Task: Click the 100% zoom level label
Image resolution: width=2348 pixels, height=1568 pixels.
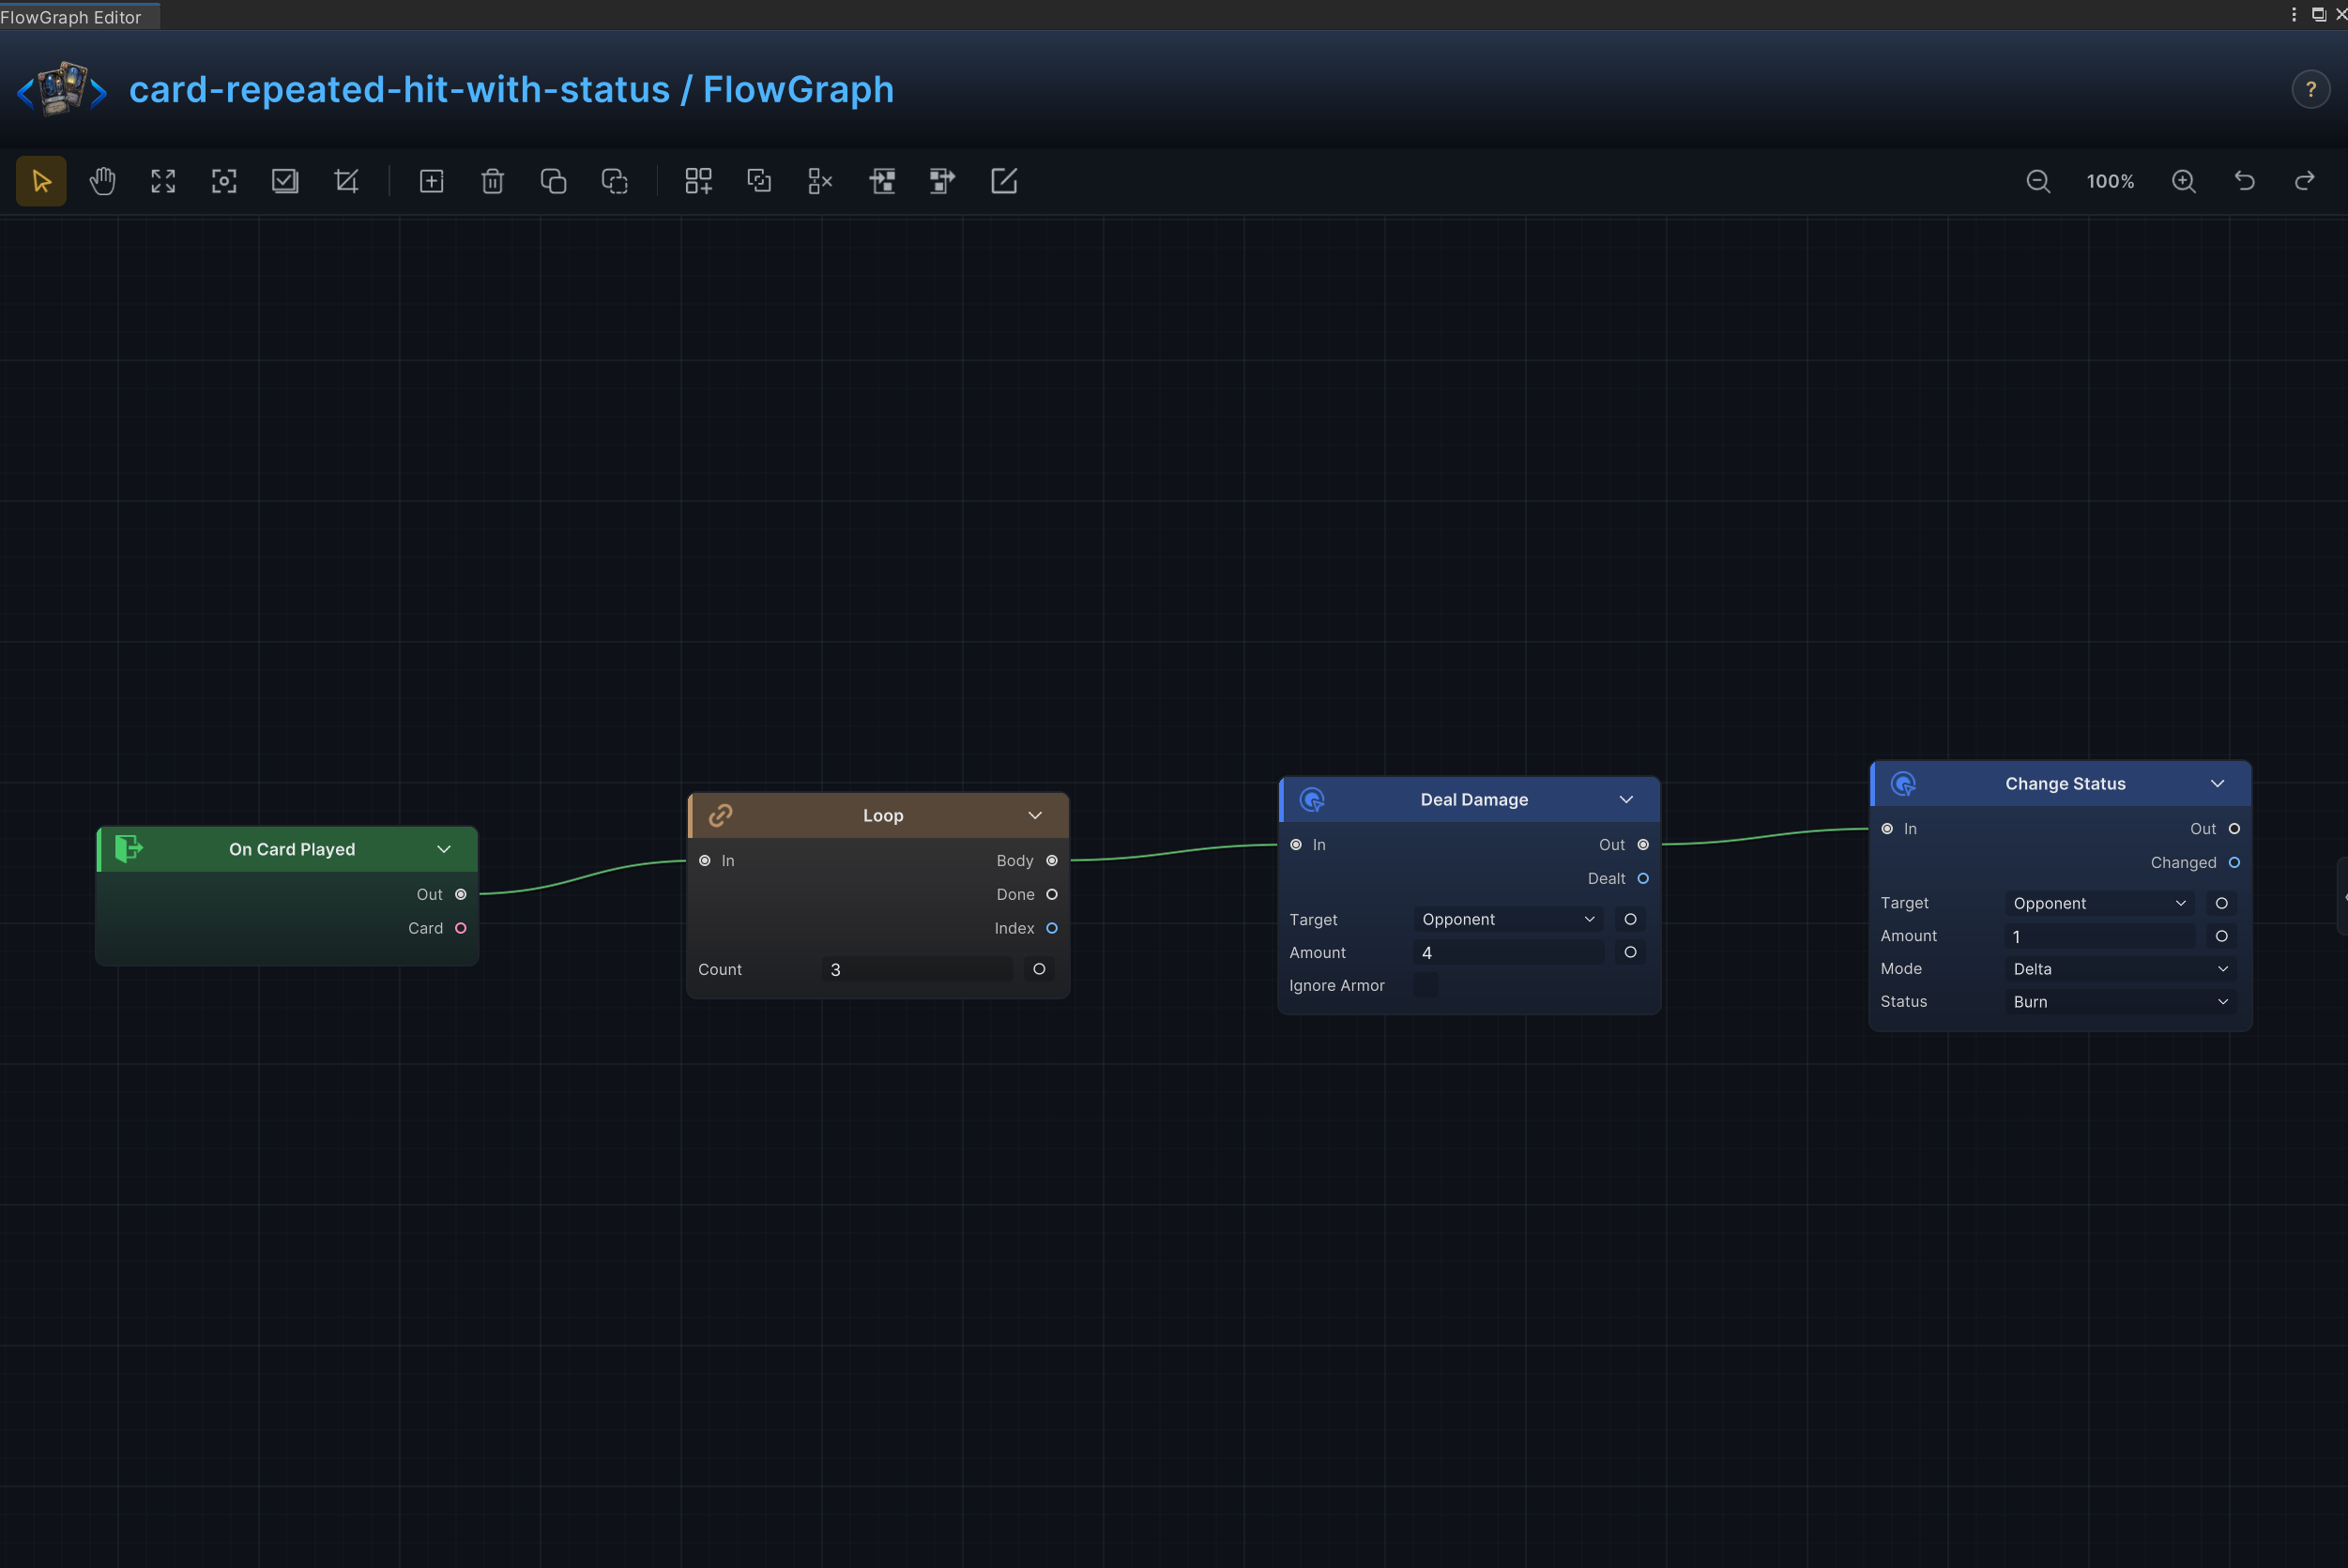Action: coord(2110,181)
